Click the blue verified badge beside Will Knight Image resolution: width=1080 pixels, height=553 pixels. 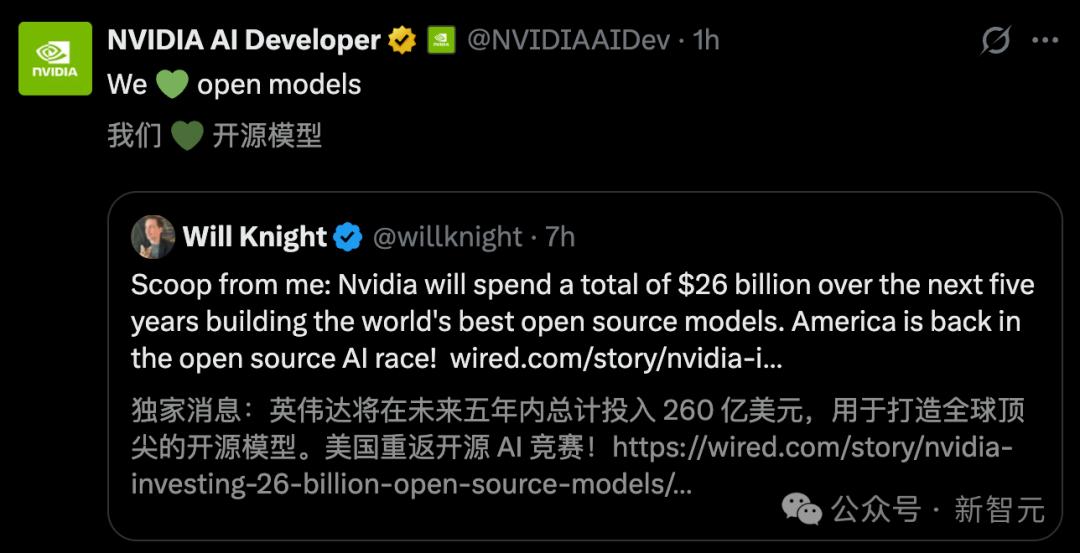(348, 237)
